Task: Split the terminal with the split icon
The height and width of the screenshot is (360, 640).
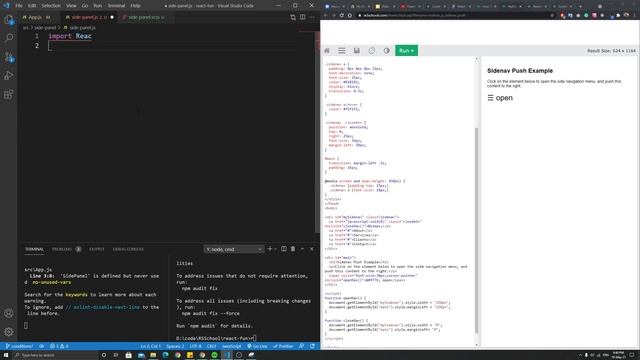Action: (284, 249)
